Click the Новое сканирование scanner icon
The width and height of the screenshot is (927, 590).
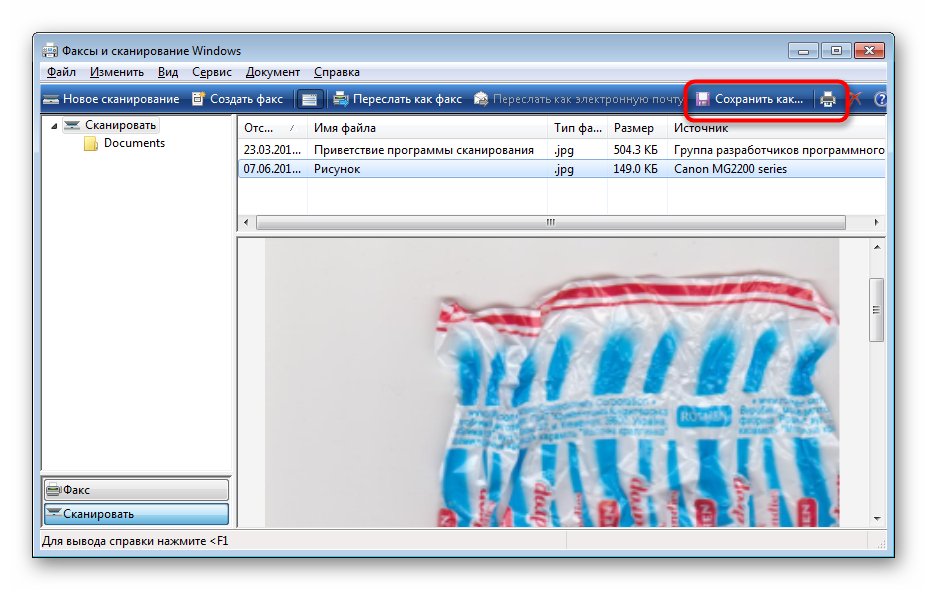point(51,99)
